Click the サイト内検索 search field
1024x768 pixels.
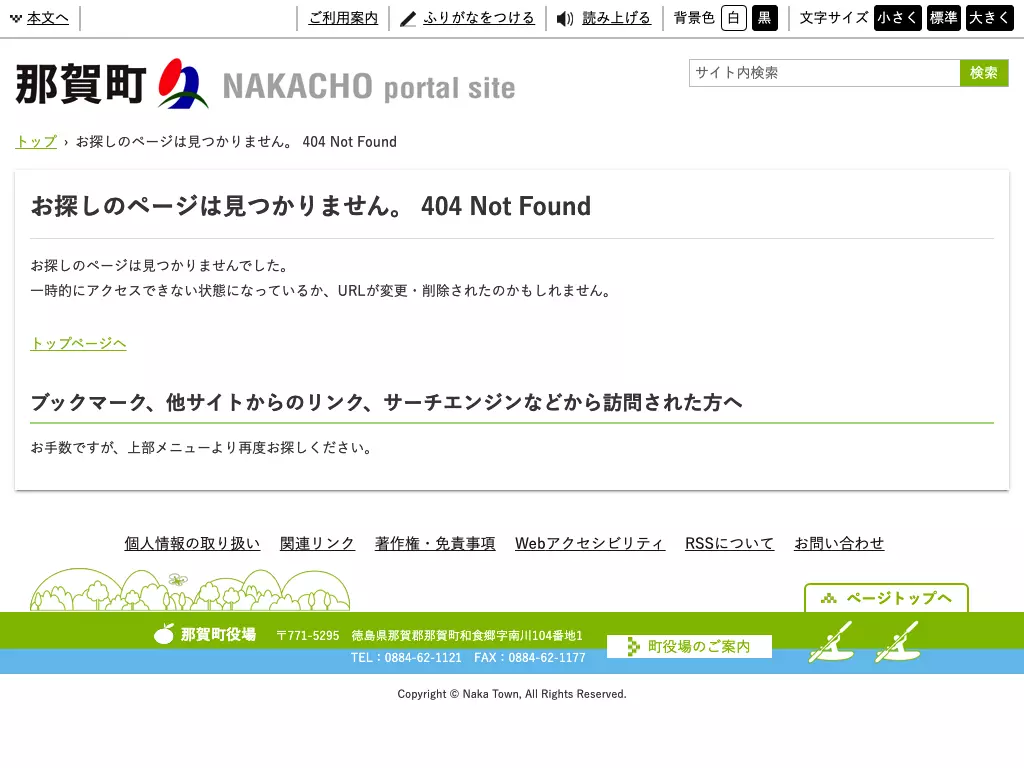(824, 73)
